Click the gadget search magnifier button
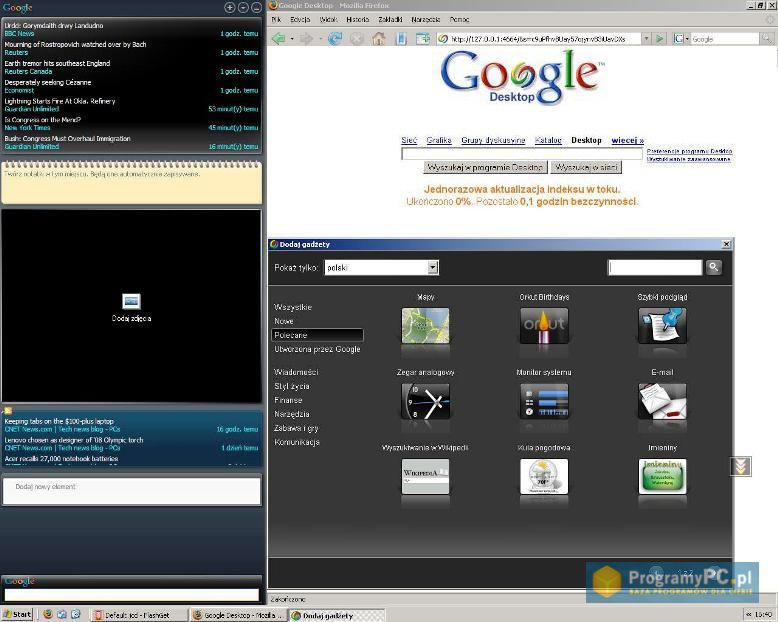778x622 pixels. tap(714, 268)
